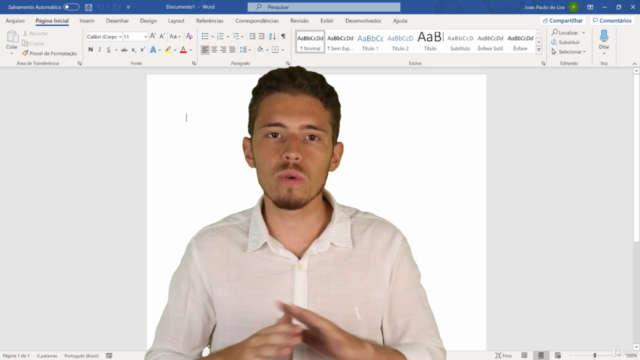The height and width of the screenshot is (360, 640).
Task: Toggle Salvamento Automático switch
Action: 71,7
